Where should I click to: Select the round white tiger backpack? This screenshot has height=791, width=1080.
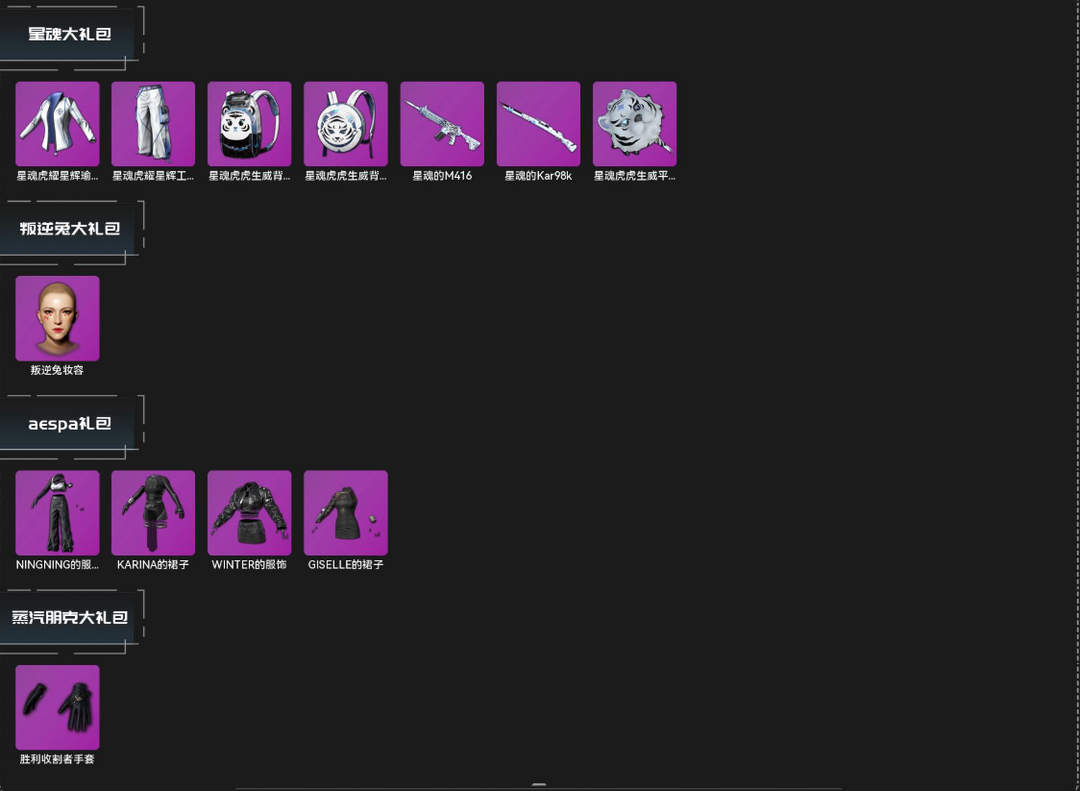coord(346,124)
